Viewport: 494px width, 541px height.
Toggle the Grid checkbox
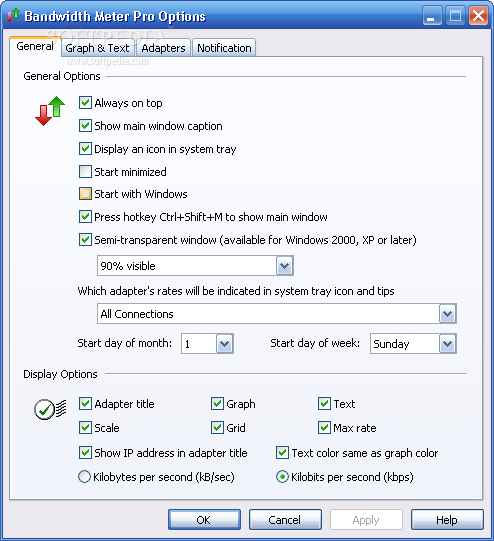coord(217,428)
